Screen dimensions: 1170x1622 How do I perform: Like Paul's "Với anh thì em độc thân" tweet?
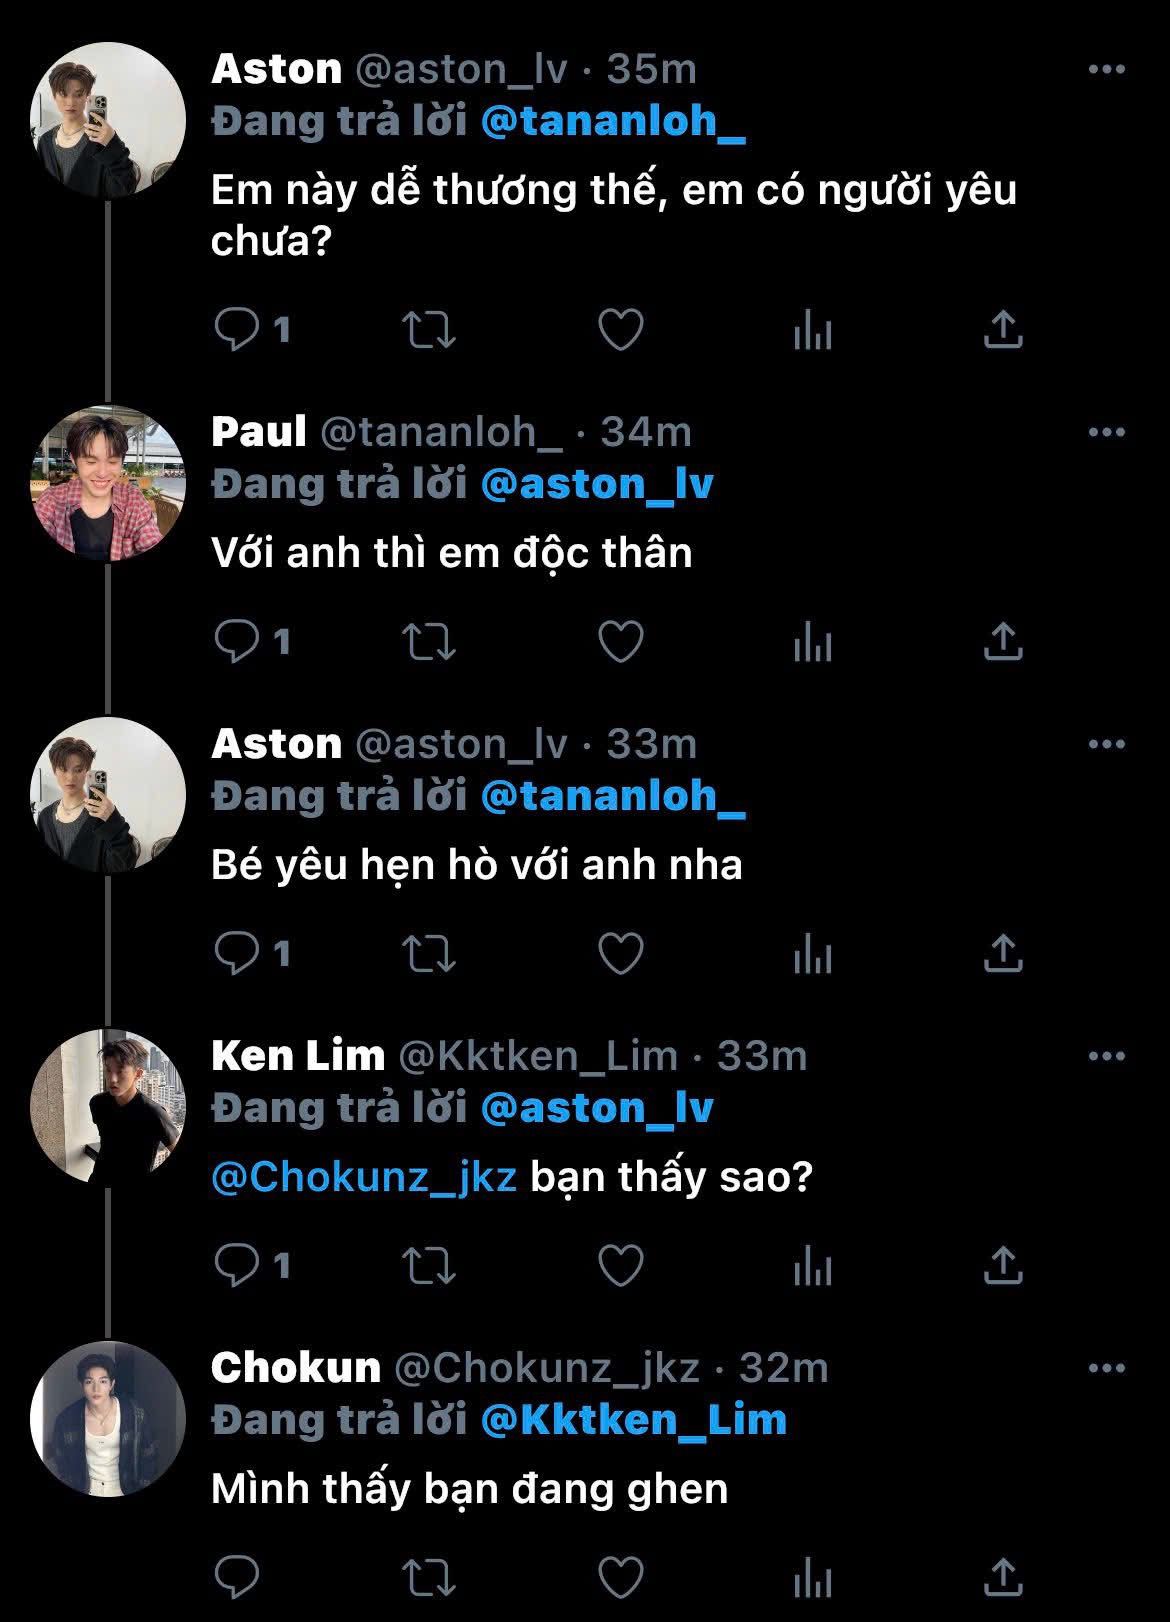pyautogui.click(x=620, y=642)
